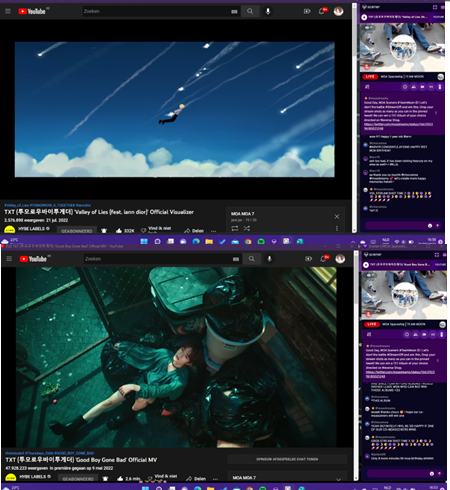Click YOUTUBE service tag in bottom Scener sidebar

tap(440, 265)
